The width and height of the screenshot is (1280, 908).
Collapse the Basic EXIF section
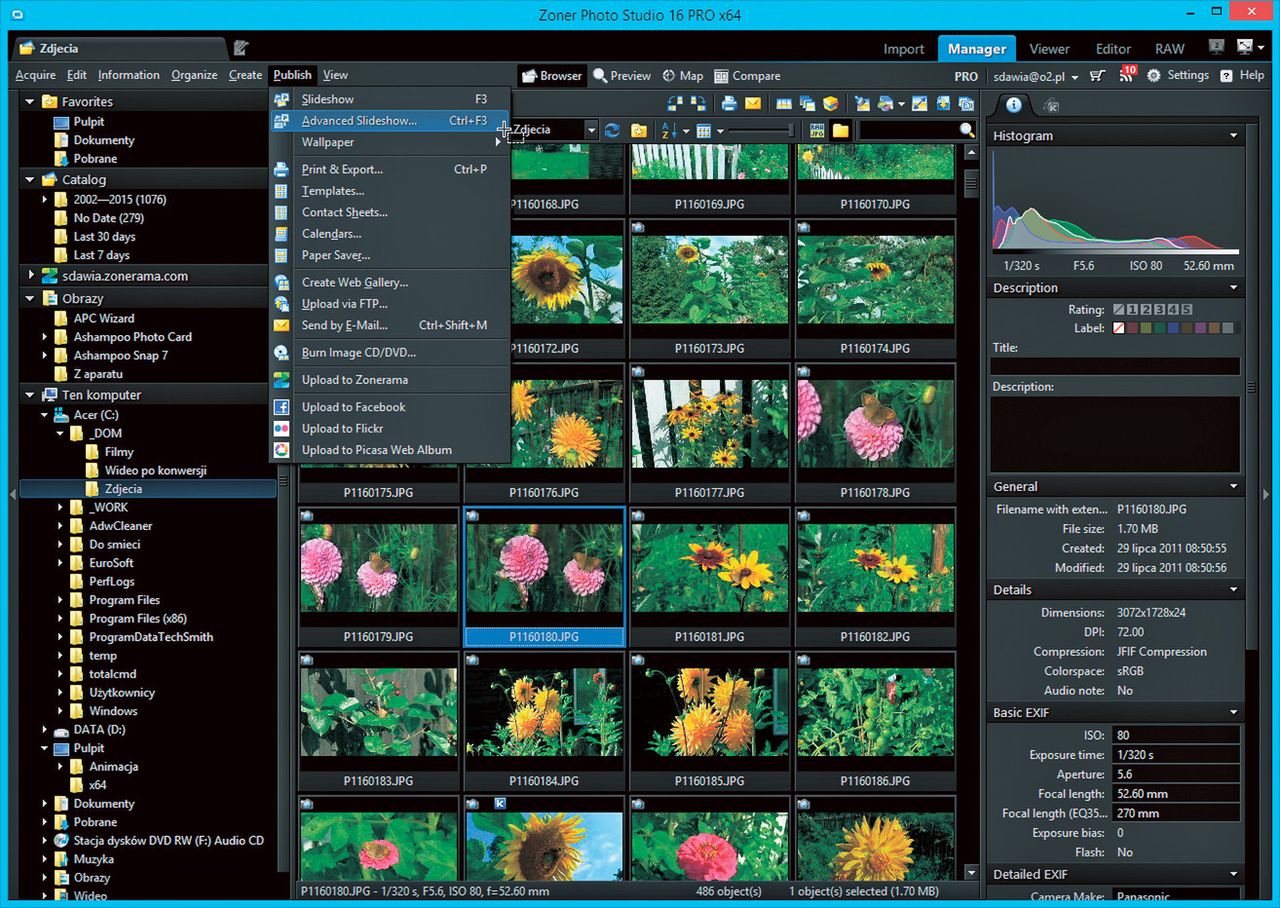1233,713
